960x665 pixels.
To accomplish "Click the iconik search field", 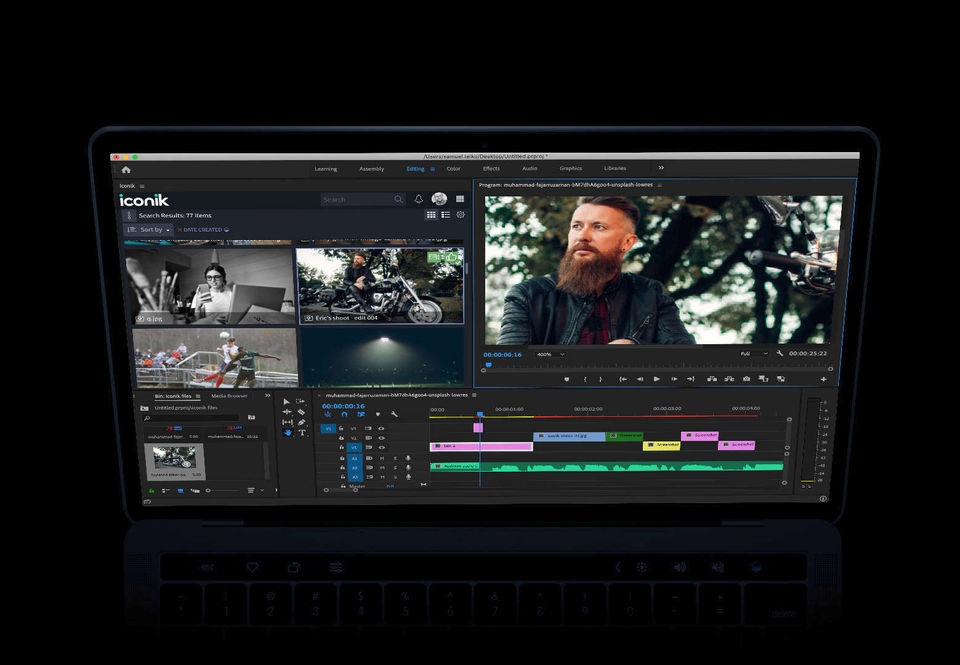I will pyautogui.click(x=356, y=199).
